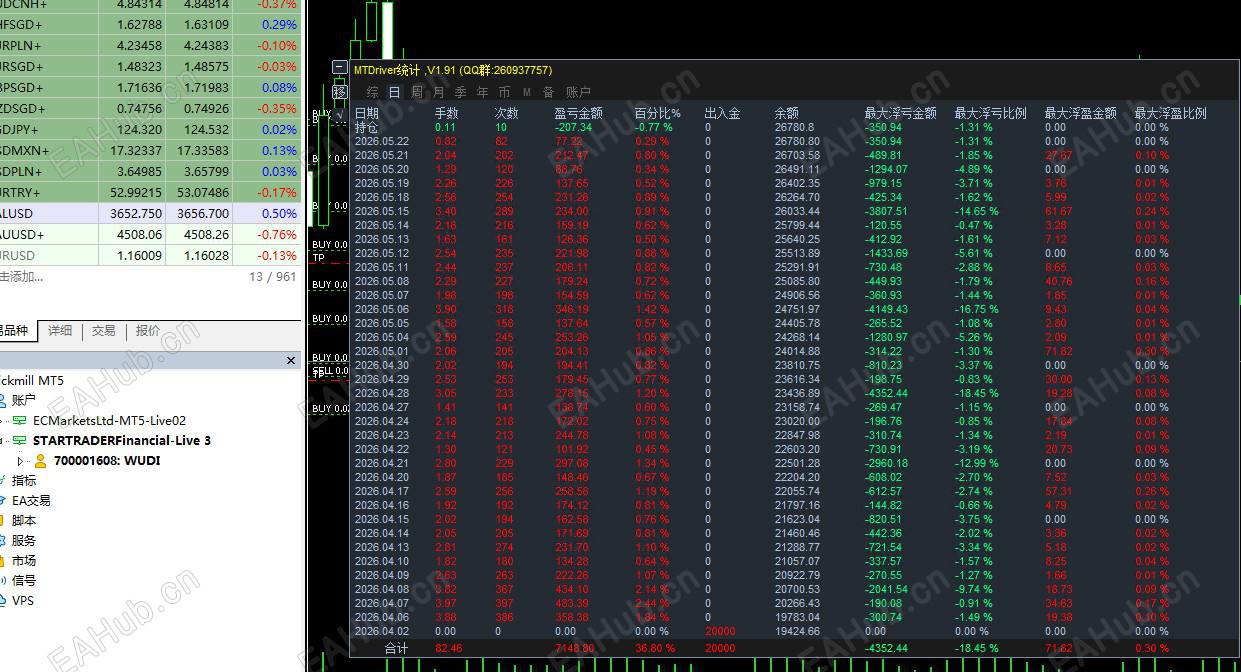Select the VPS node in Navigator
The width and height of the screenshot is (1241, 672).
[23, 601]
